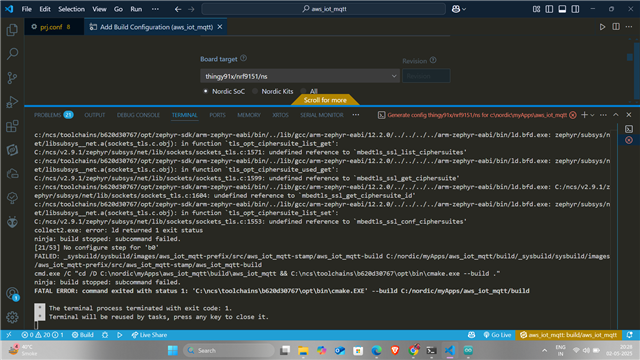
Task: Switch to the PROBLEMS panel tab
Action: click(x=53, y=115)
